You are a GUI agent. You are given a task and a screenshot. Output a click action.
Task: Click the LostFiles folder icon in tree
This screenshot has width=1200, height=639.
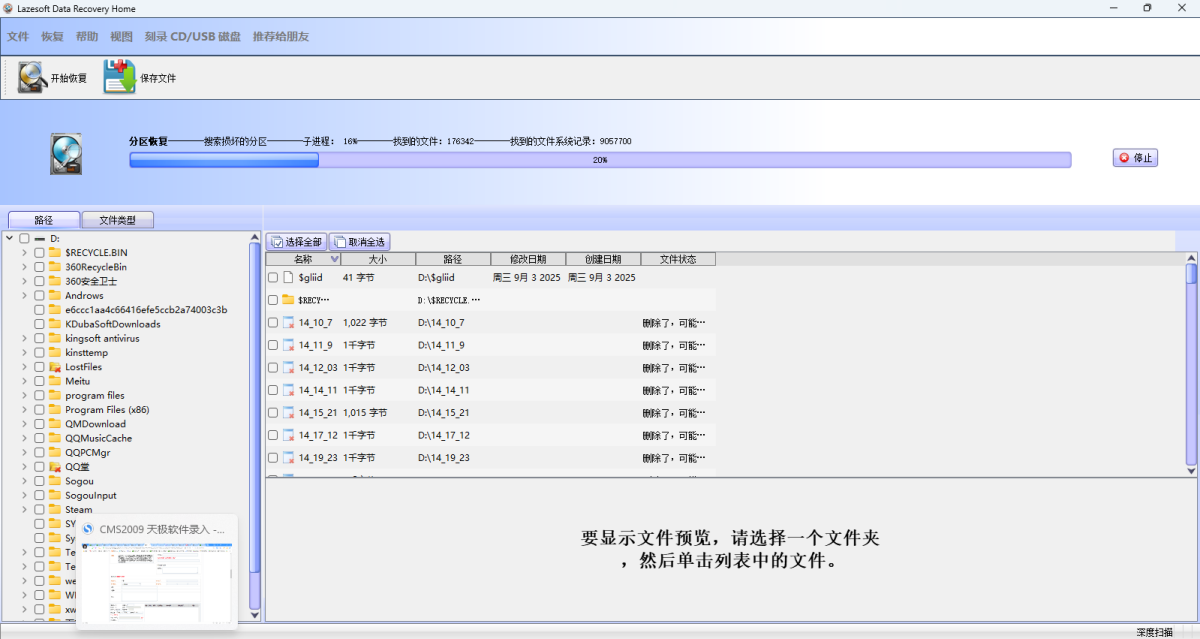point(55,367)
